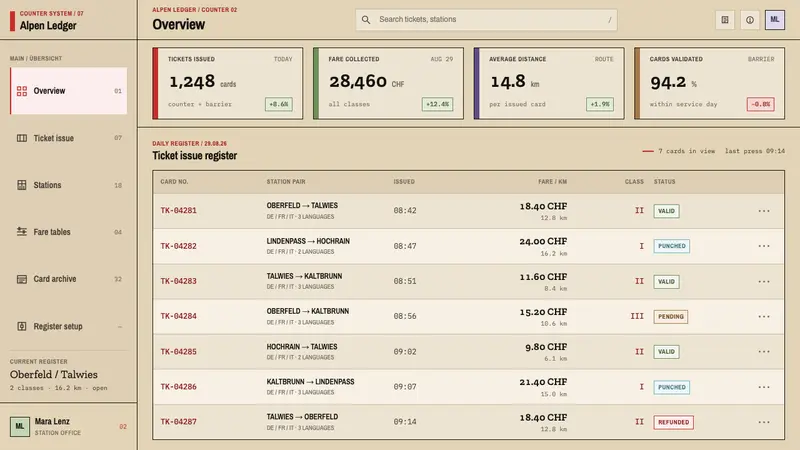Open row actions for TK-04283
The width and height of the screenshot is (800, 450).
[763, 281]
